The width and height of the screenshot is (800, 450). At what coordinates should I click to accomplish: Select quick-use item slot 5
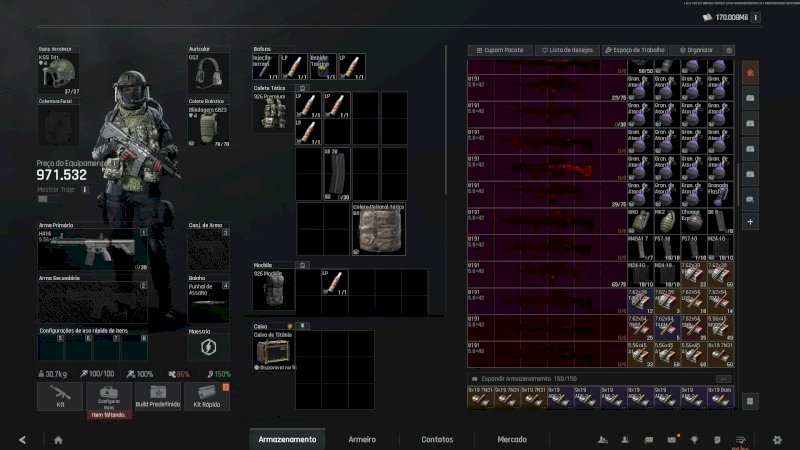coord(51,348)
